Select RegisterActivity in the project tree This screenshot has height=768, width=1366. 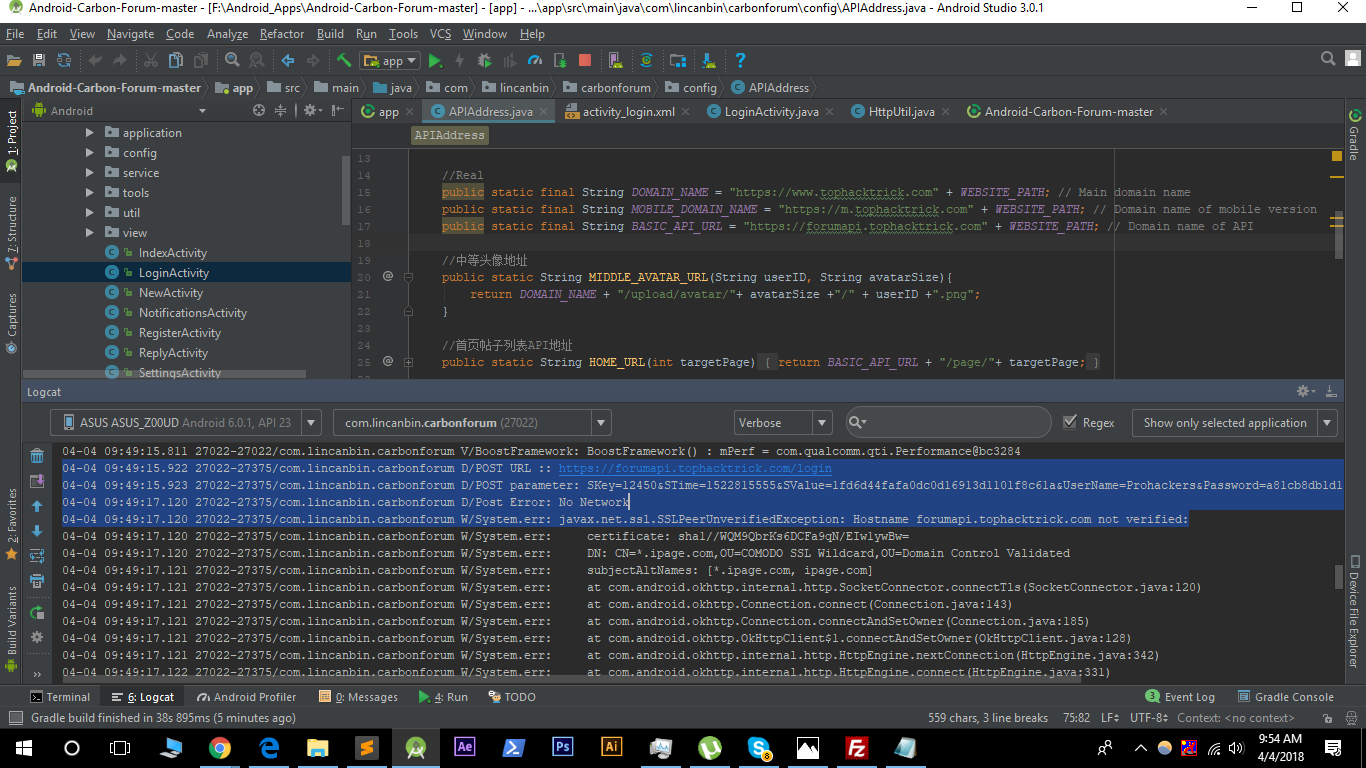click(179, 333)
